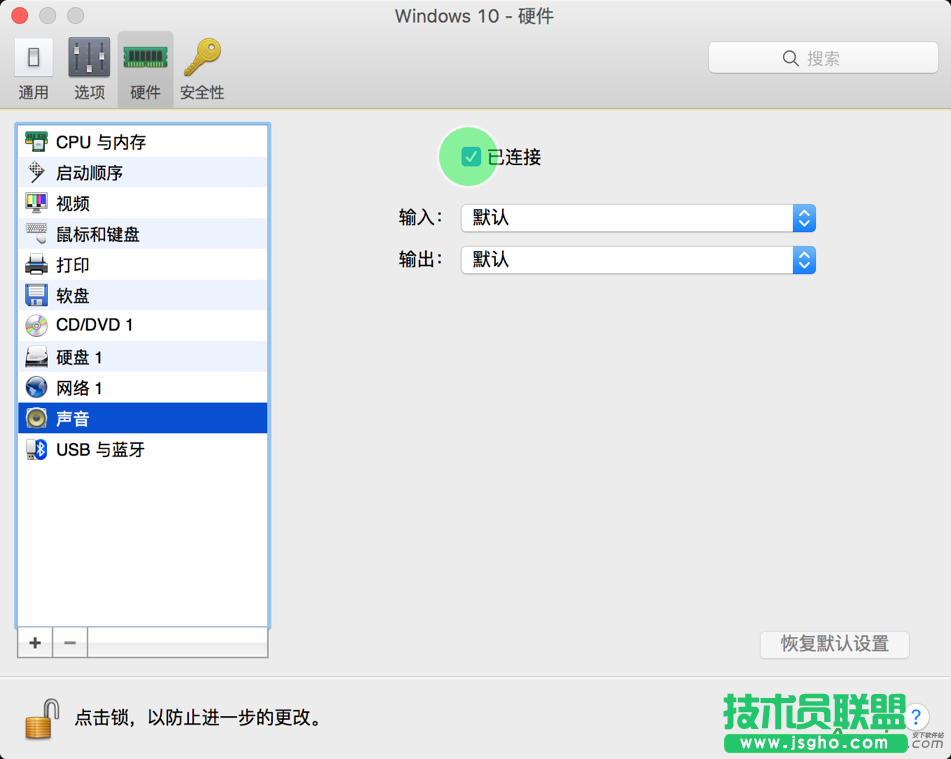Viewport: 951px width, 759px height.
Task: Switch to the 选项 tab
Action: pos(89,67)
